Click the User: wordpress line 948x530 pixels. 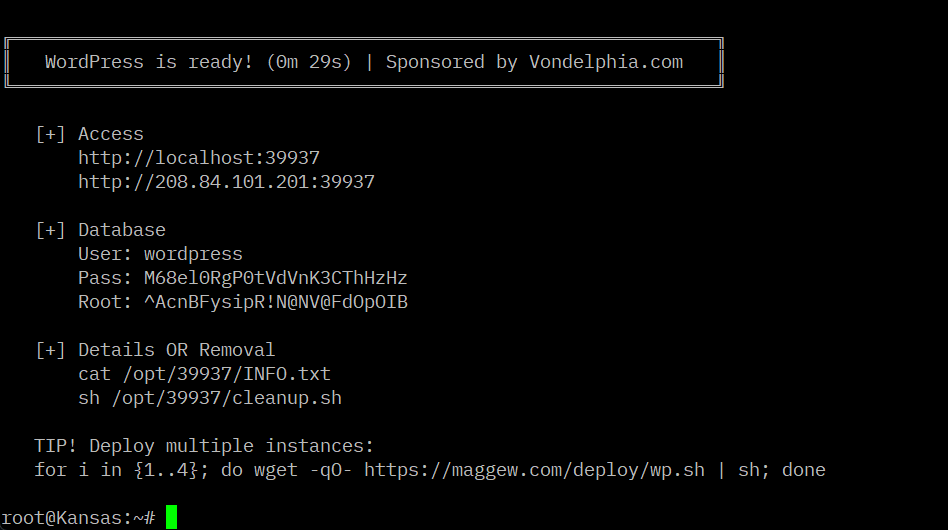click(160, 254)
